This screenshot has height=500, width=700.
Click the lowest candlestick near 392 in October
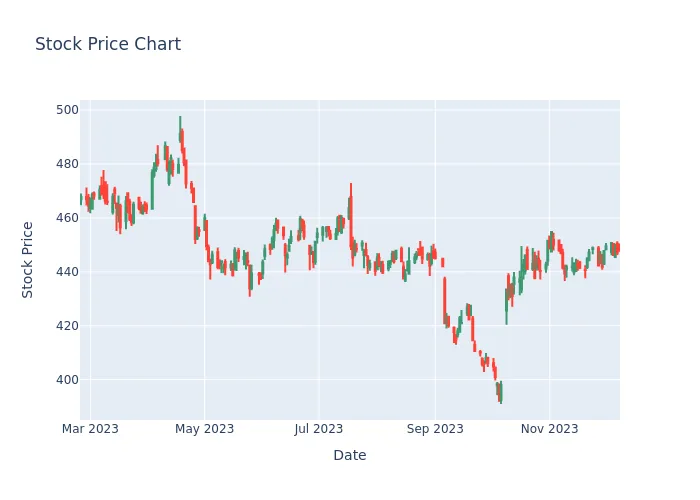(x=501, y=393)
